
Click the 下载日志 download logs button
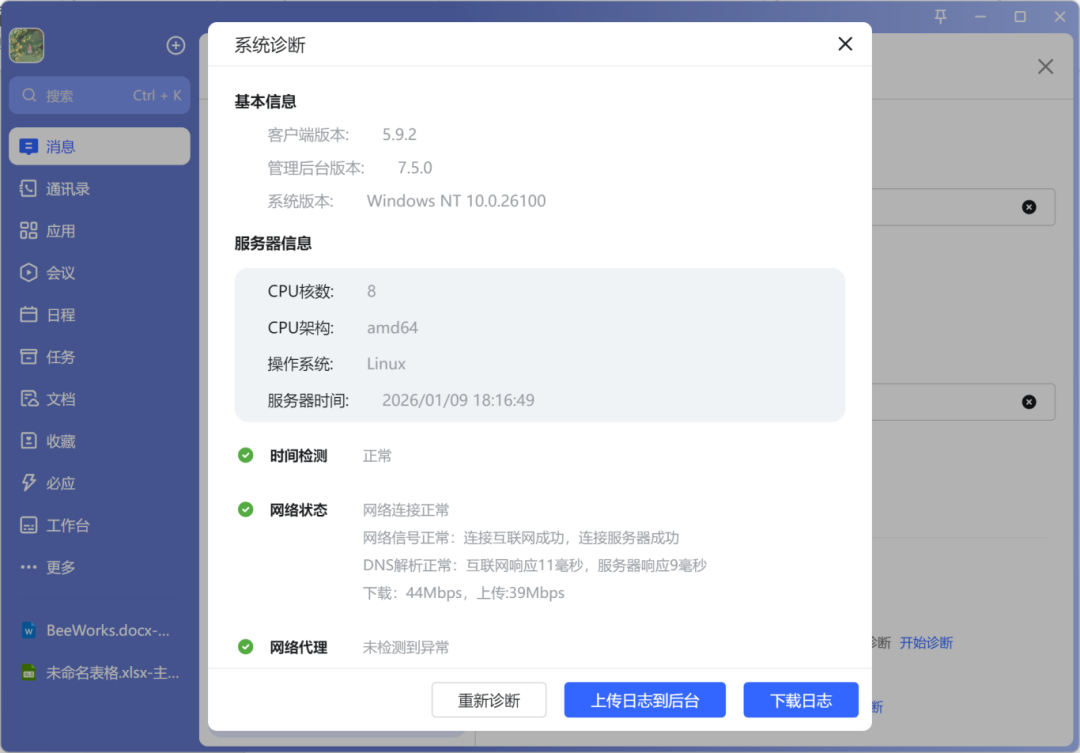click(x=800, y=699)
